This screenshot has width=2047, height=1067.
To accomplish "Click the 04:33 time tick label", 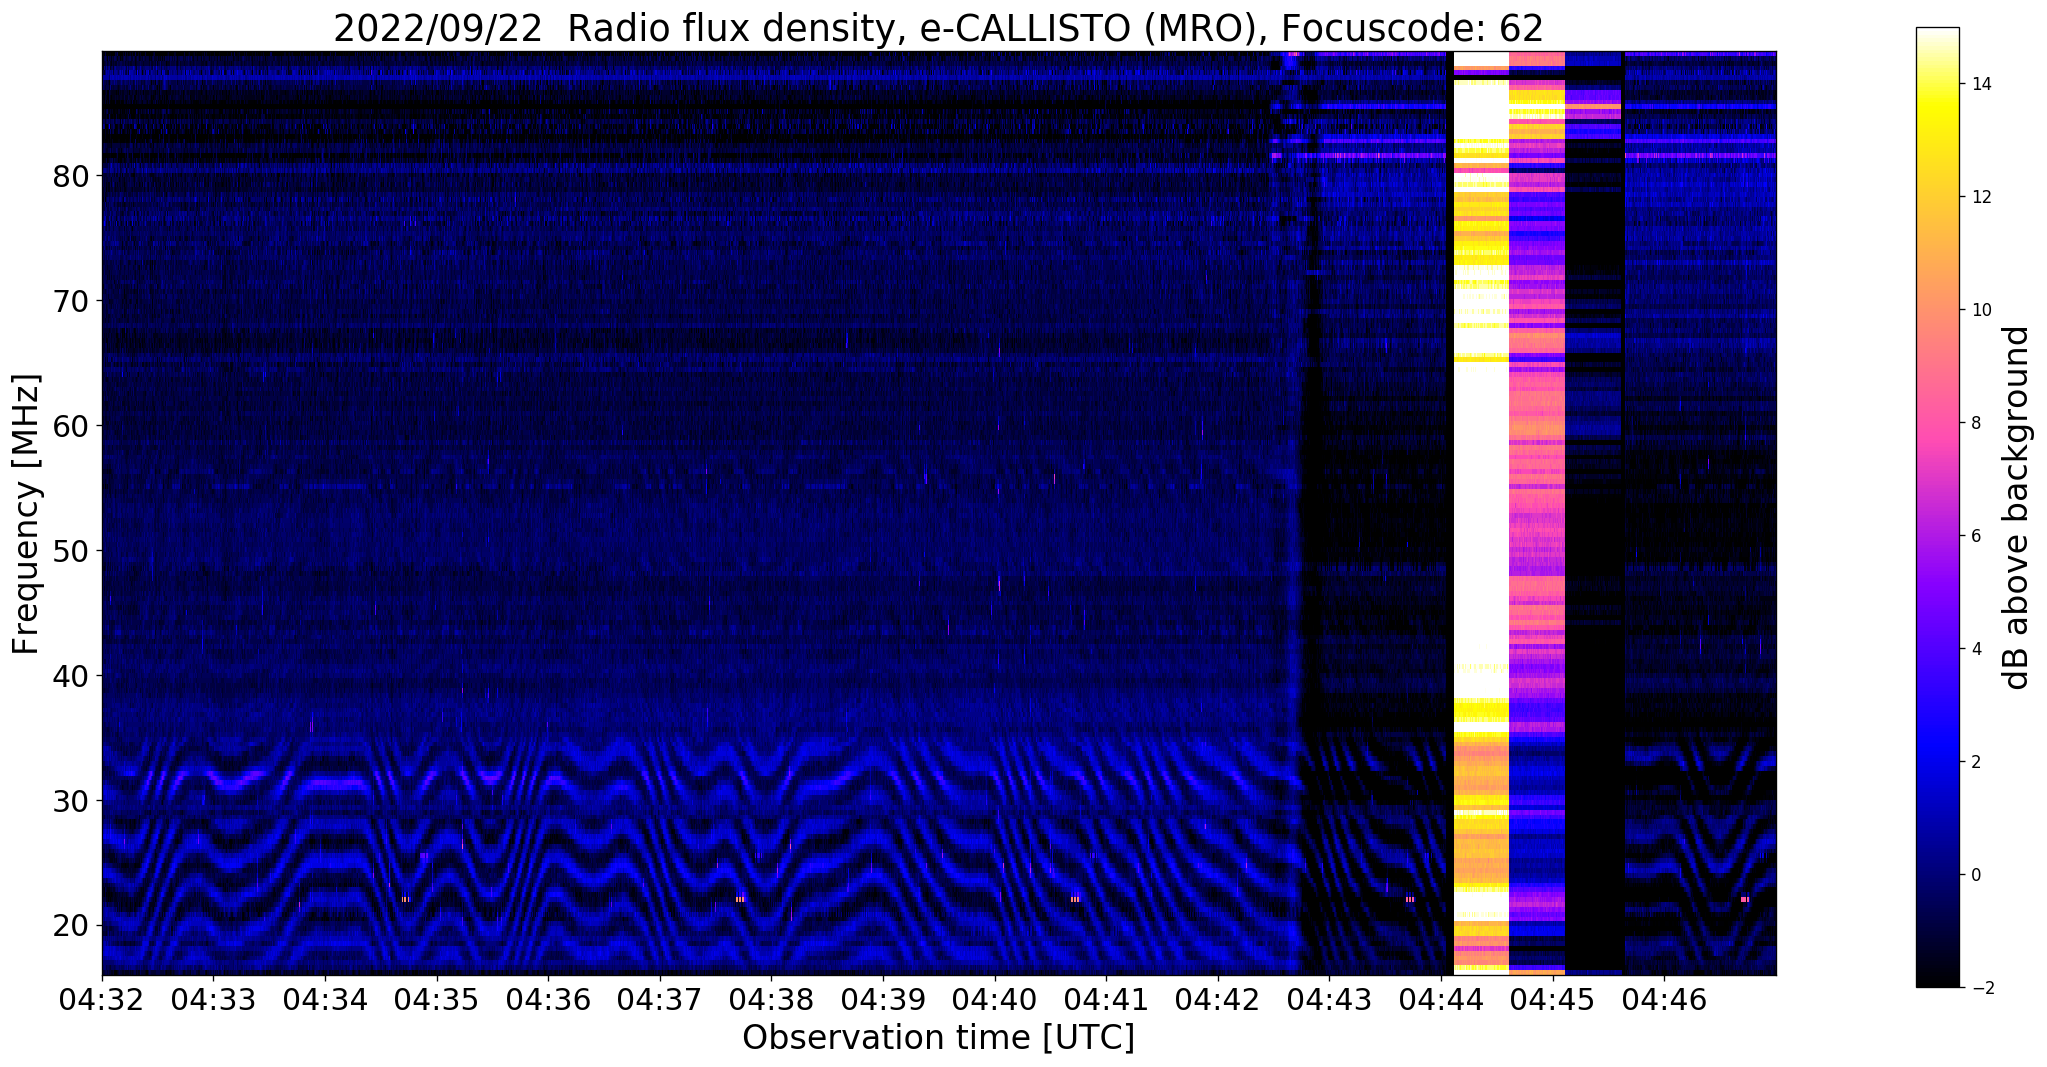I will [213, 999].
